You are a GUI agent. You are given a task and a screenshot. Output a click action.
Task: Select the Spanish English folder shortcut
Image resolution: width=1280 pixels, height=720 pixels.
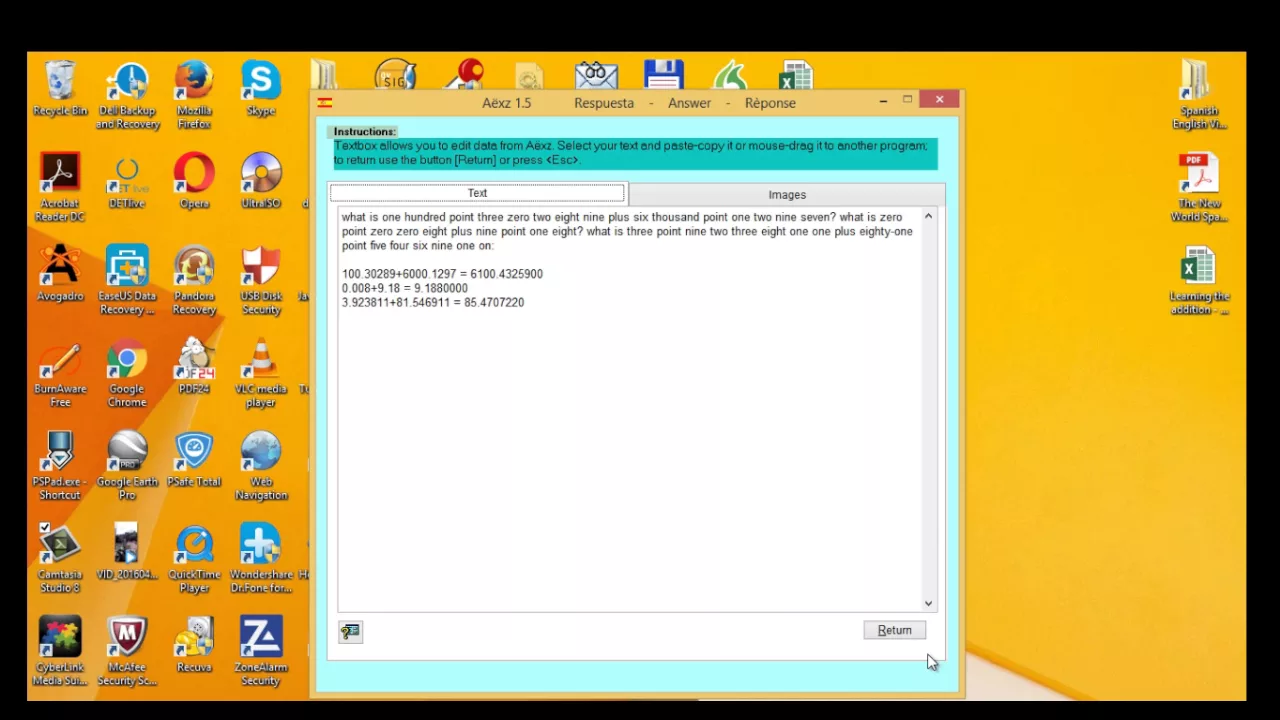coord(1199,96)
